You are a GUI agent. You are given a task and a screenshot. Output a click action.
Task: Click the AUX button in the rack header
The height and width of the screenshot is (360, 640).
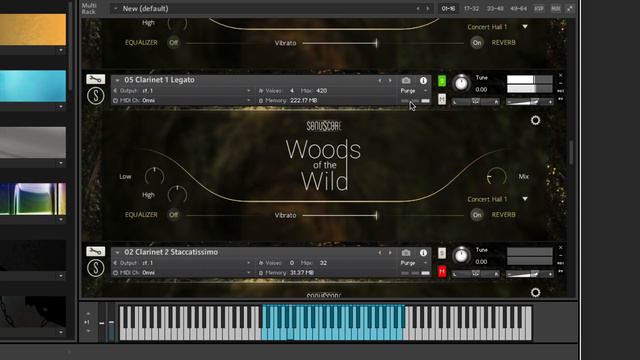click(556, 8)
